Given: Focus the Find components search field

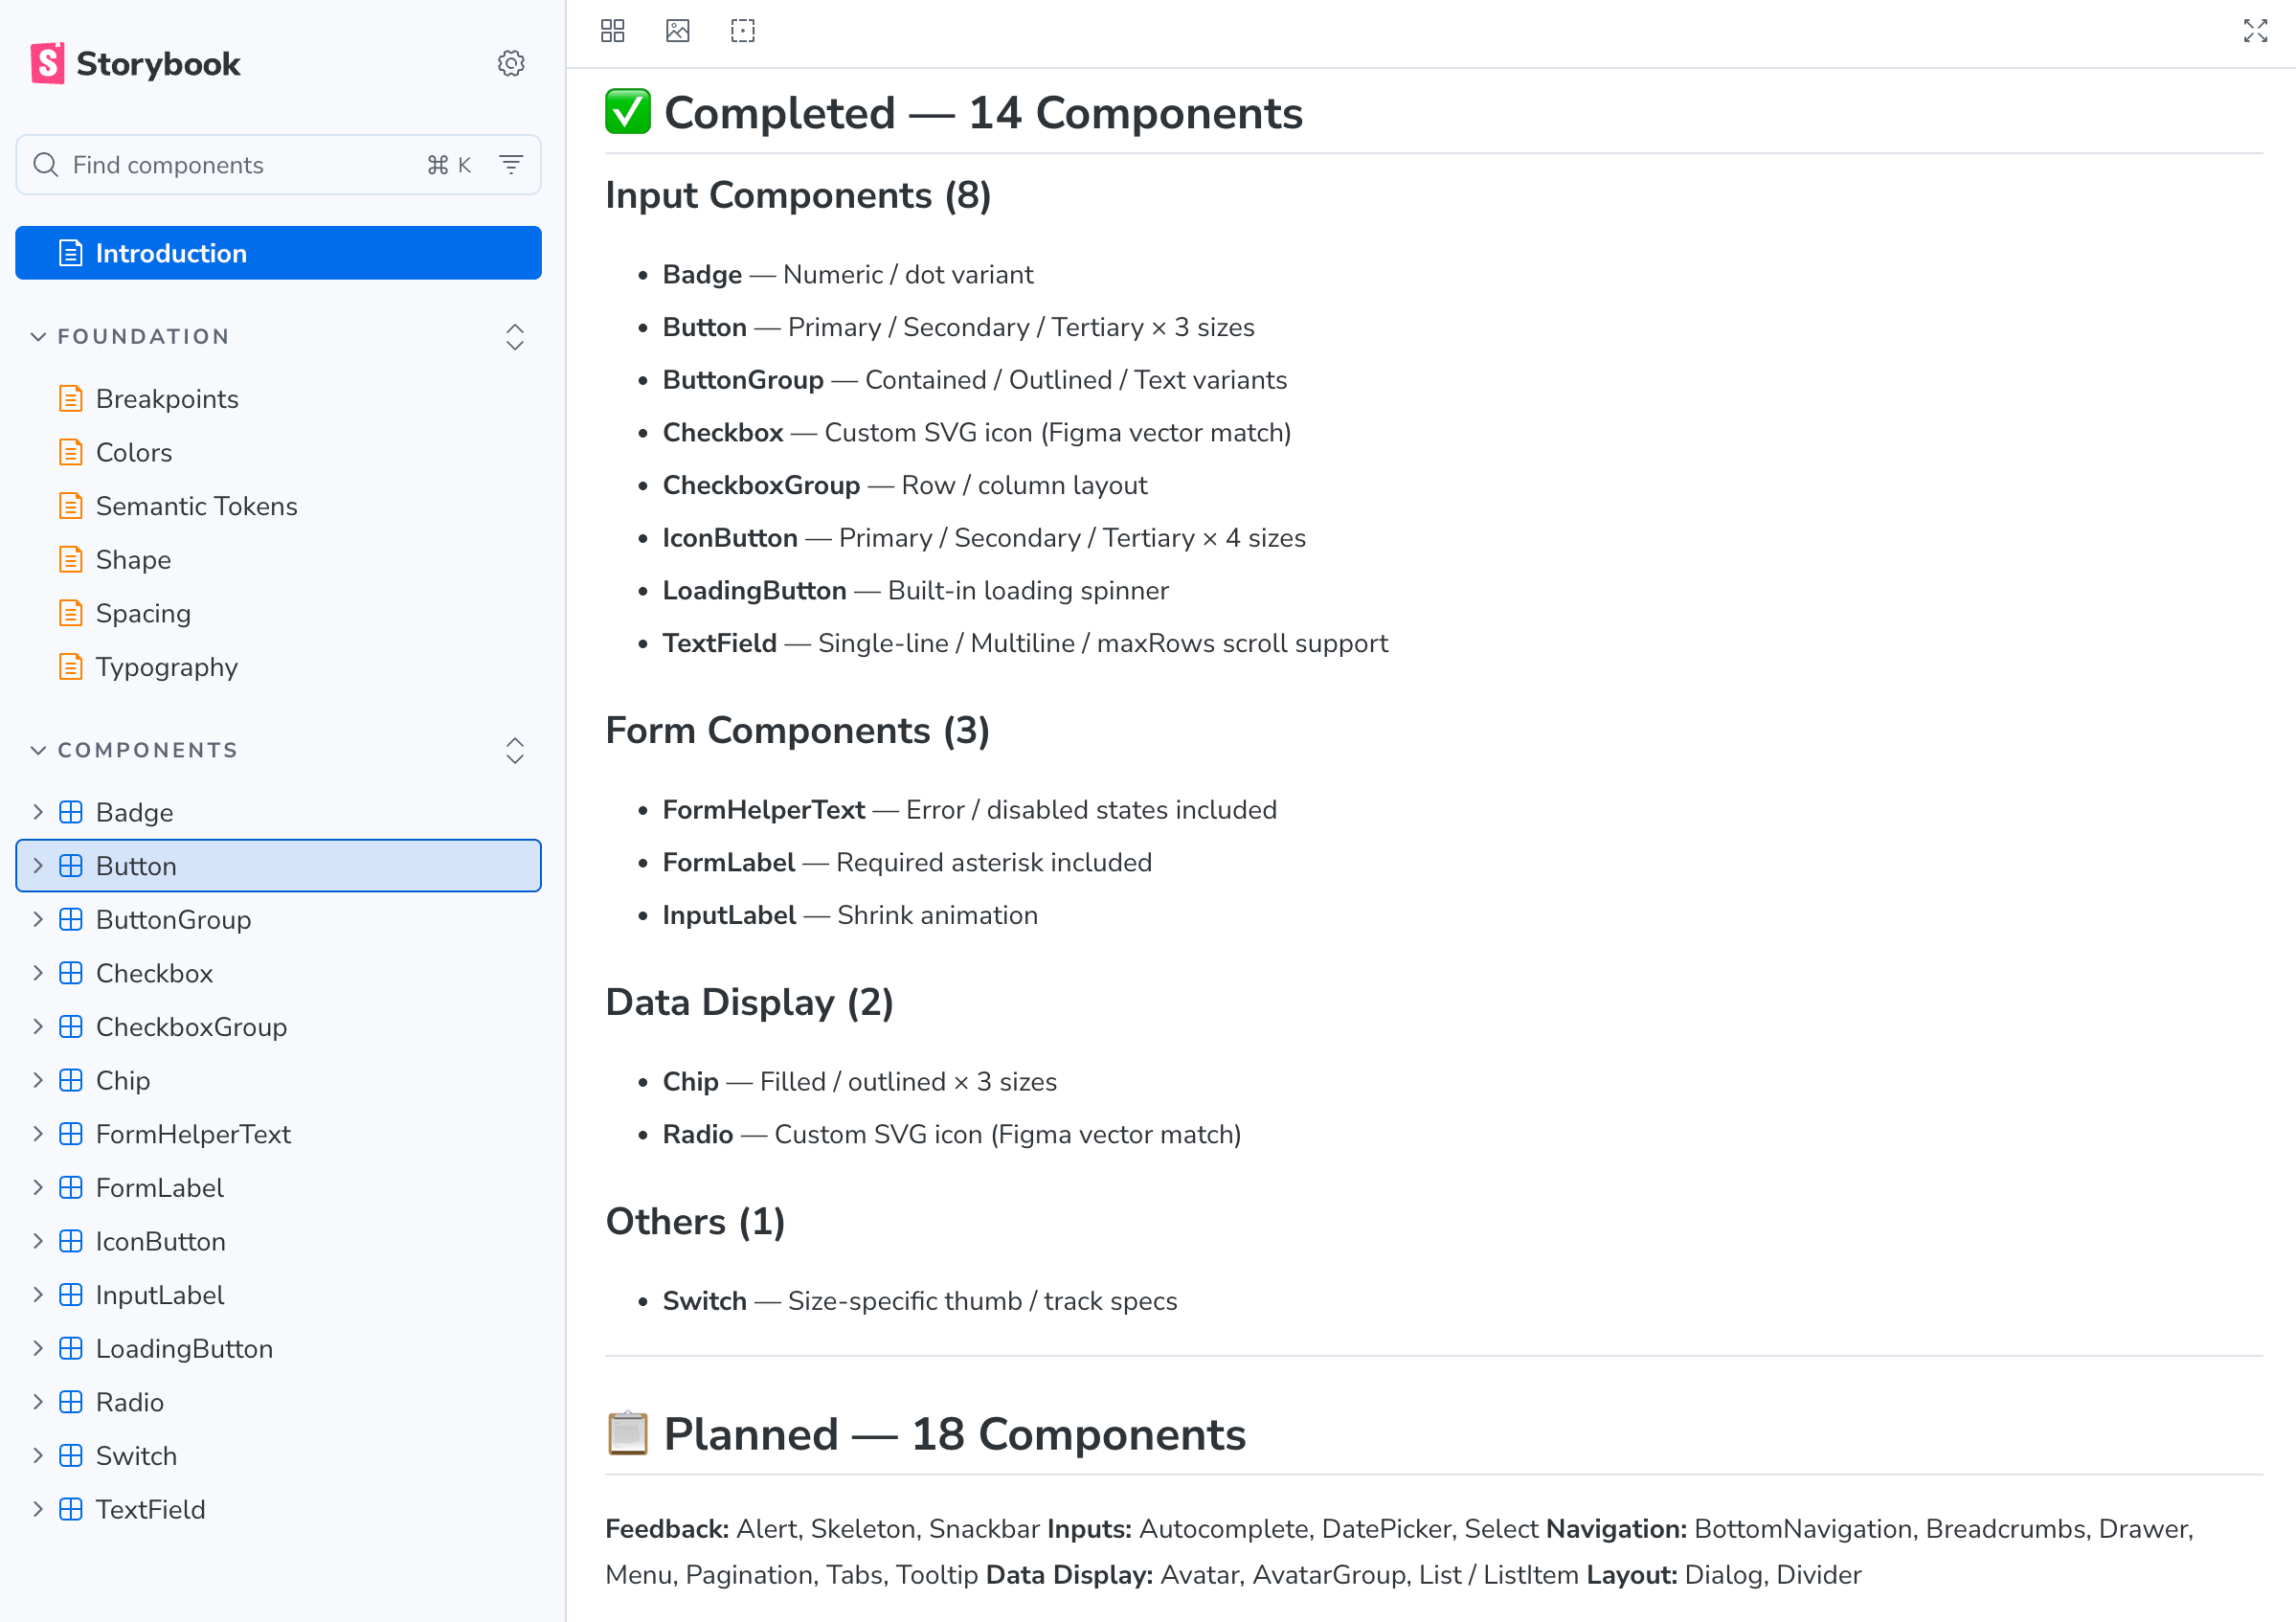Looking at the screenshot, I should coord(240,165).
